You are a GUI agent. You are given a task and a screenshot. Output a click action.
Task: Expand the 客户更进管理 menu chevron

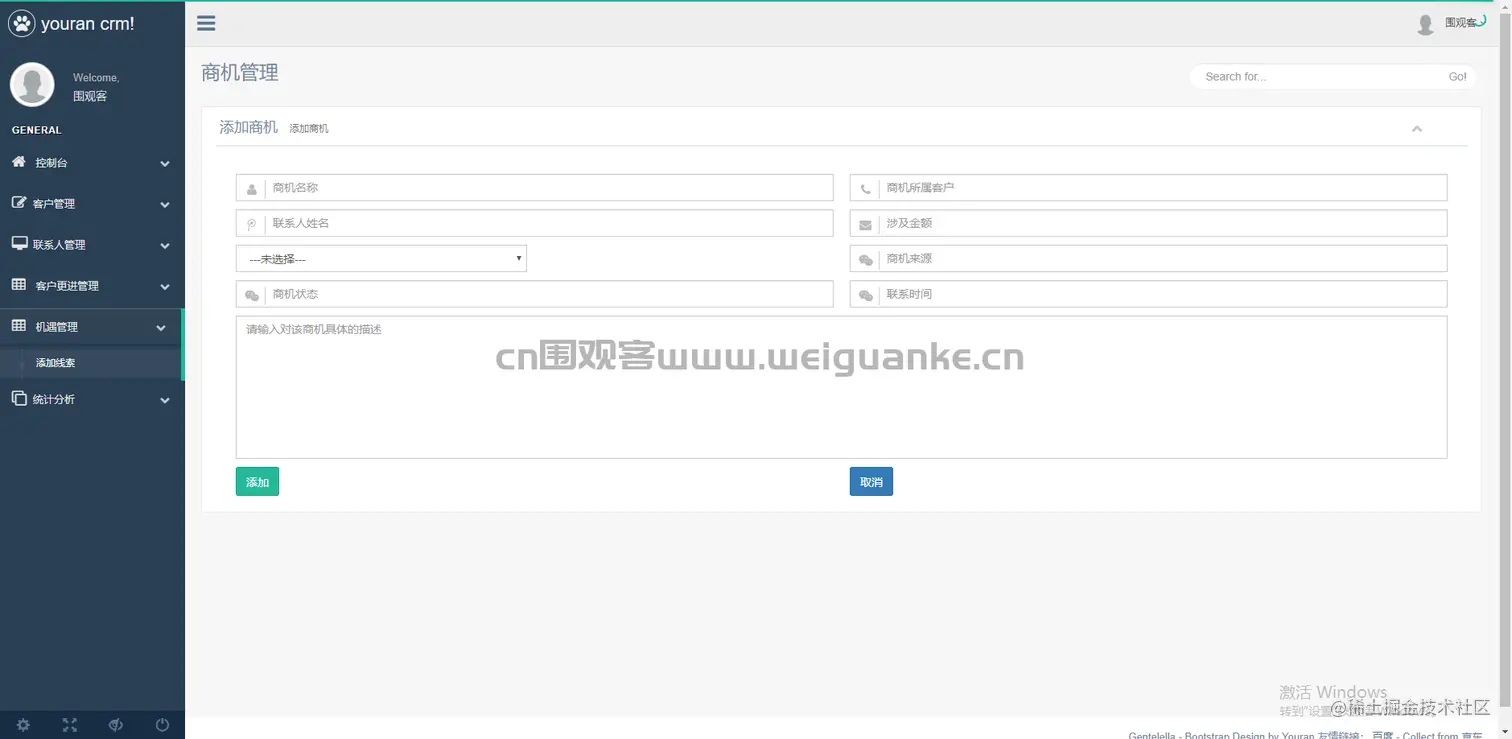165,287
